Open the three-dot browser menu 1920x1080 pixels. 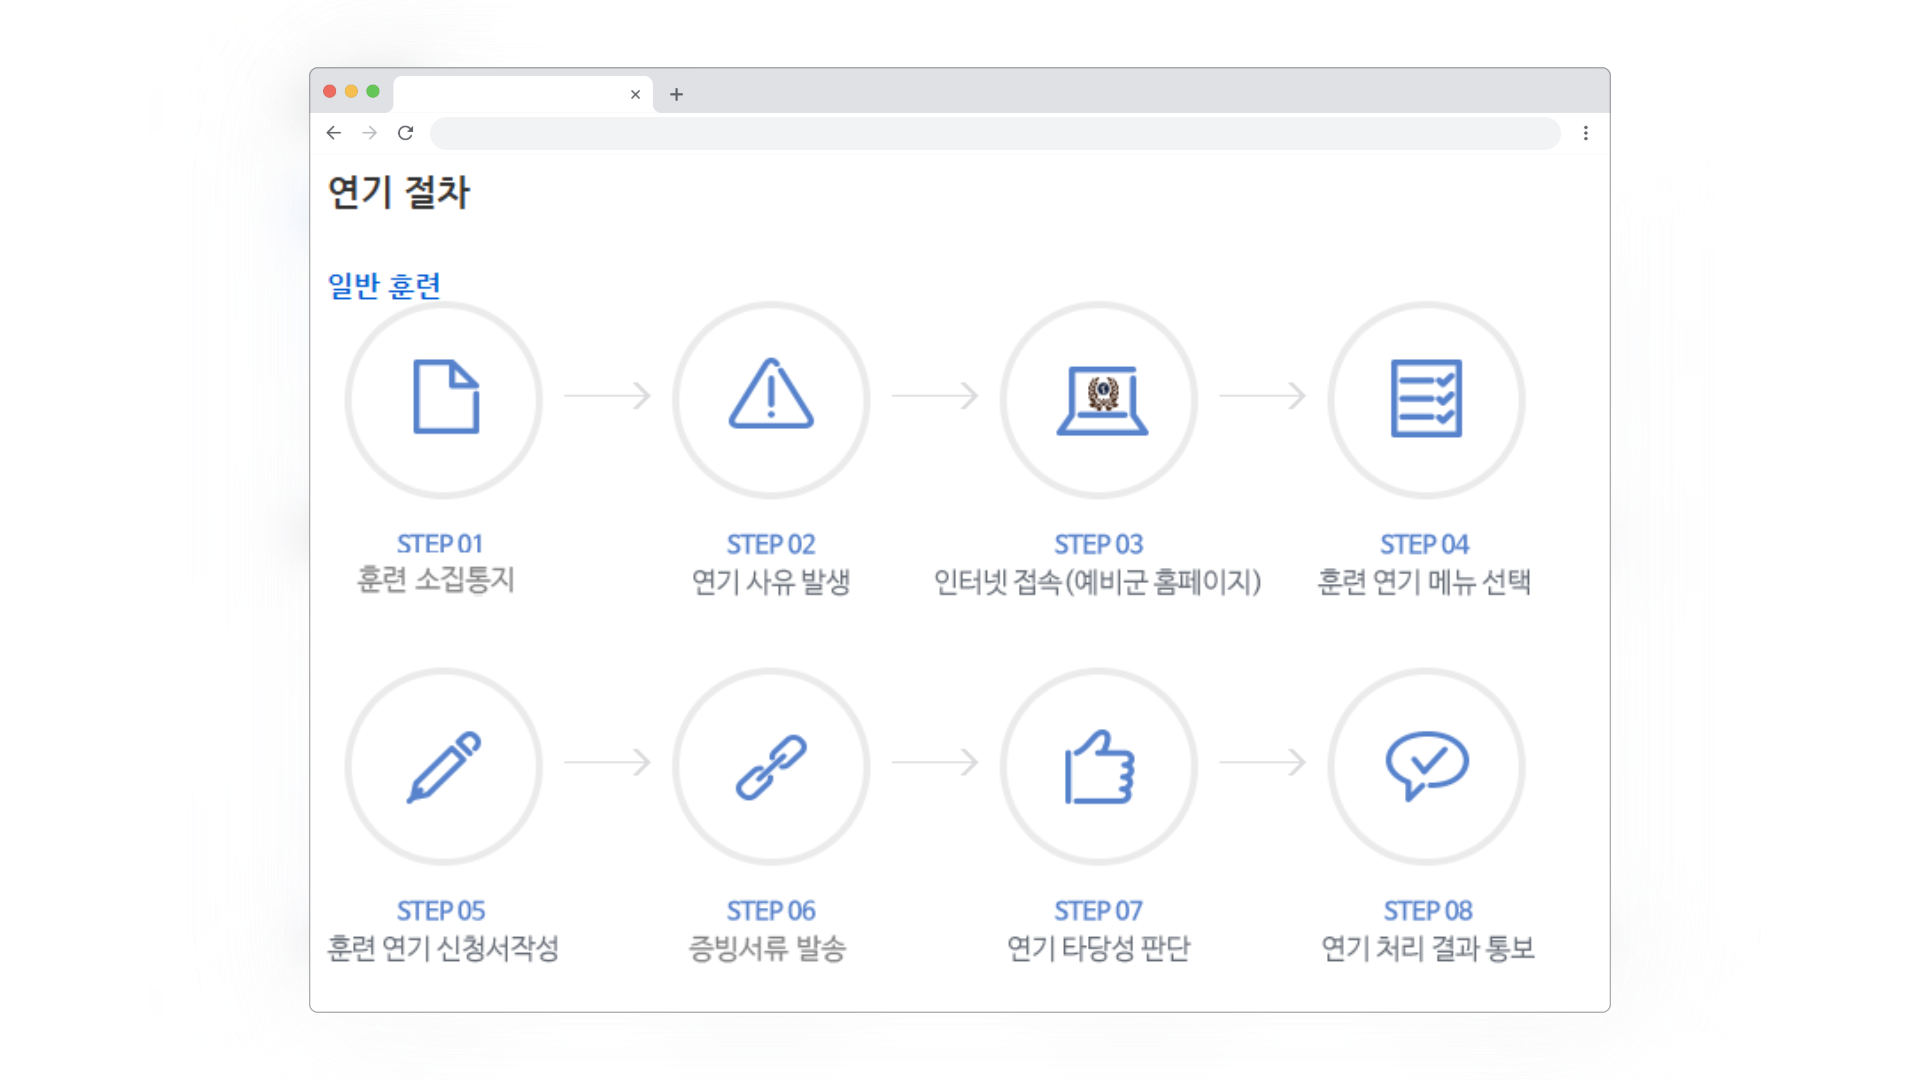[1585, 133]
